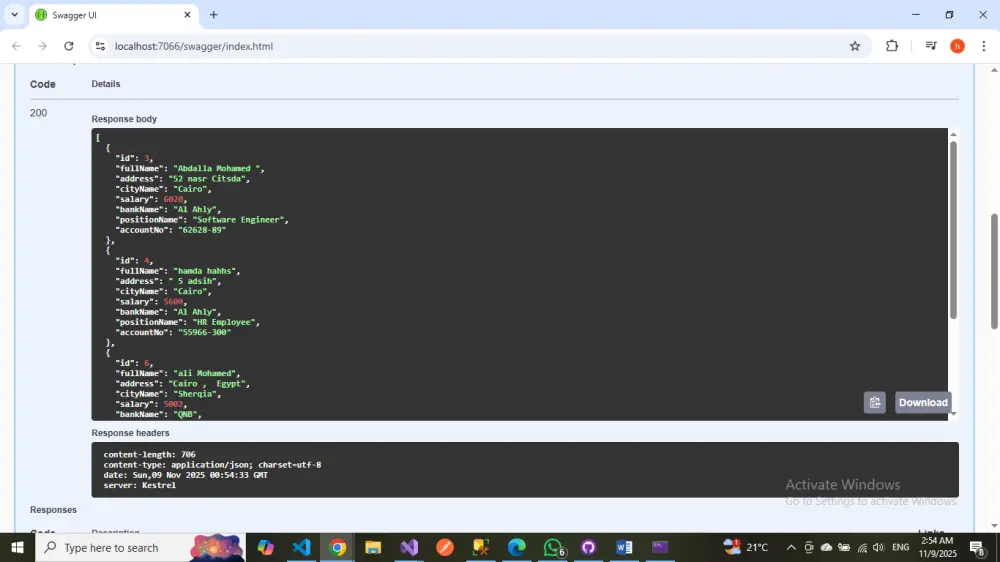Click the Download response button

pyautogui.click(x=923, y=403)
